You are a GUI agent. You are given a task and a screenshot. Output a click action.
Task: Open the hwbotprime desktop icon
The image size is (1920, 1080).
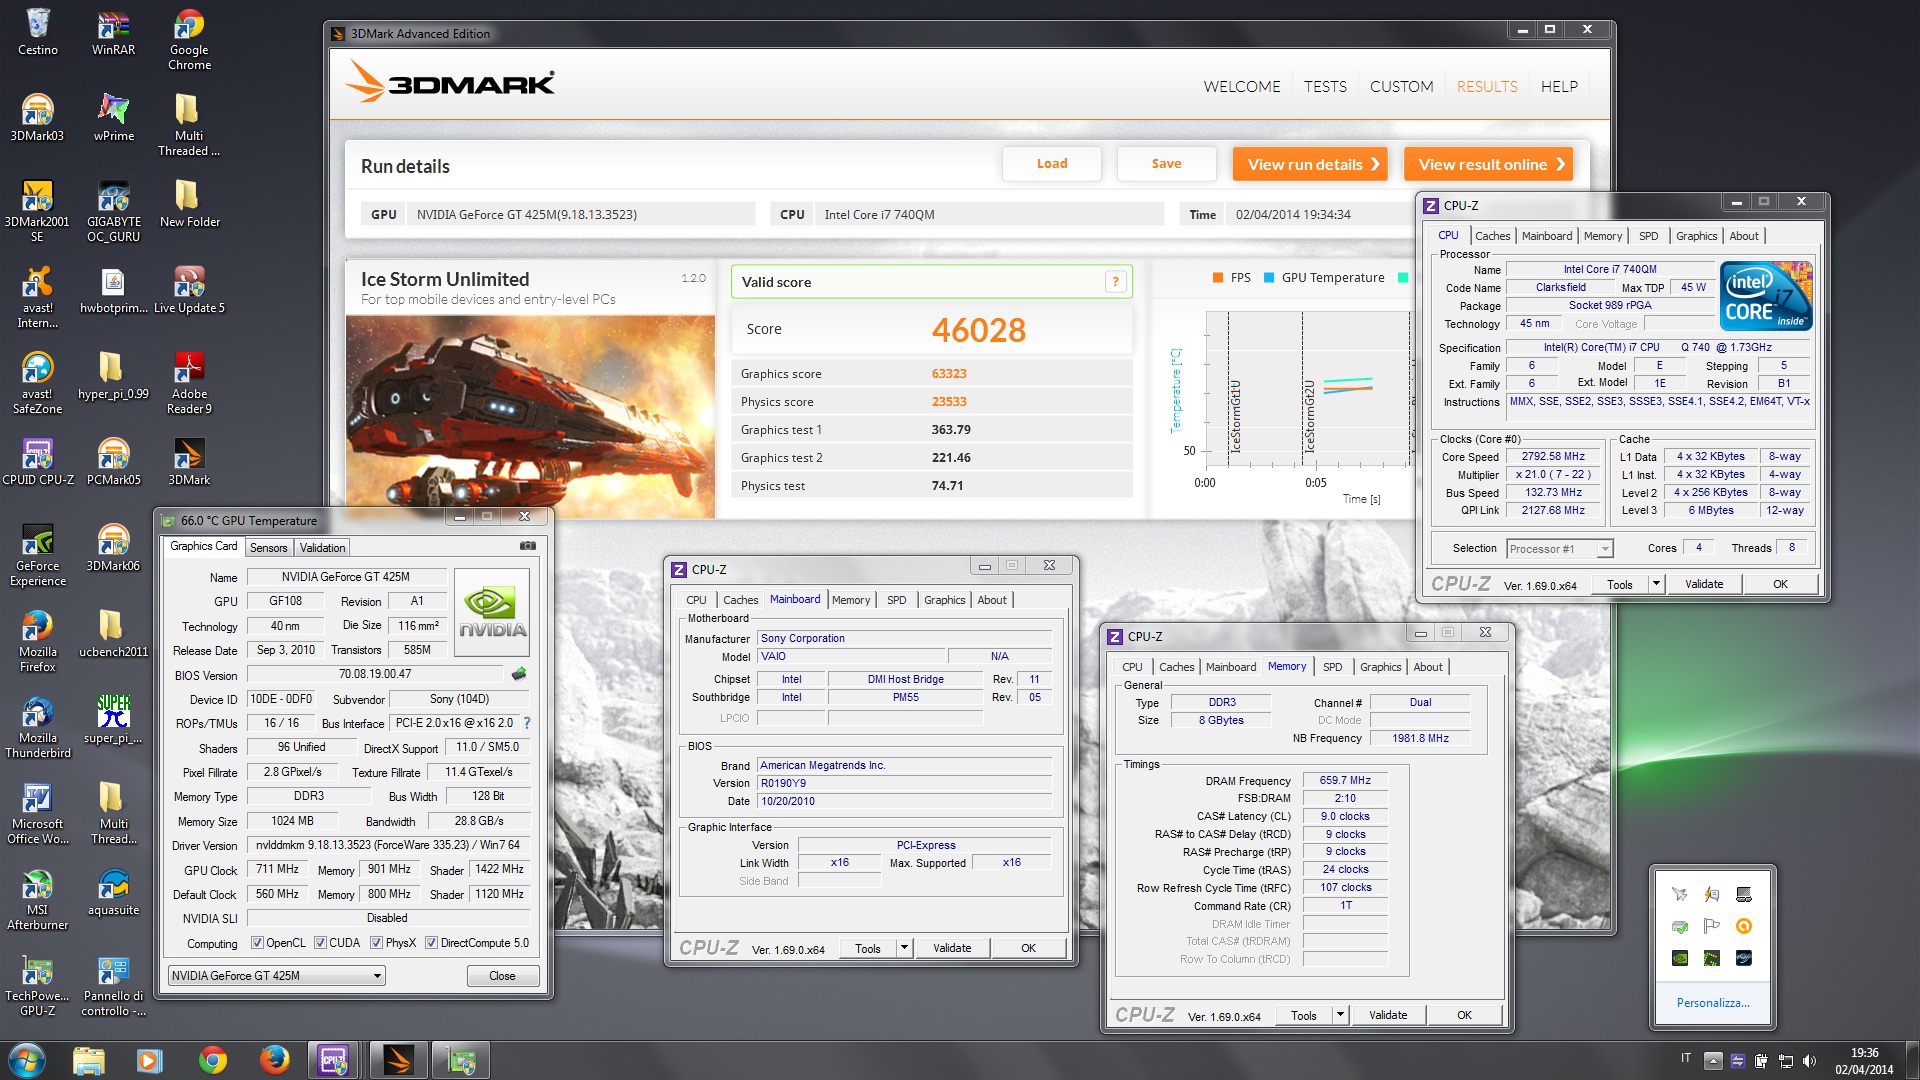point(113,290)
